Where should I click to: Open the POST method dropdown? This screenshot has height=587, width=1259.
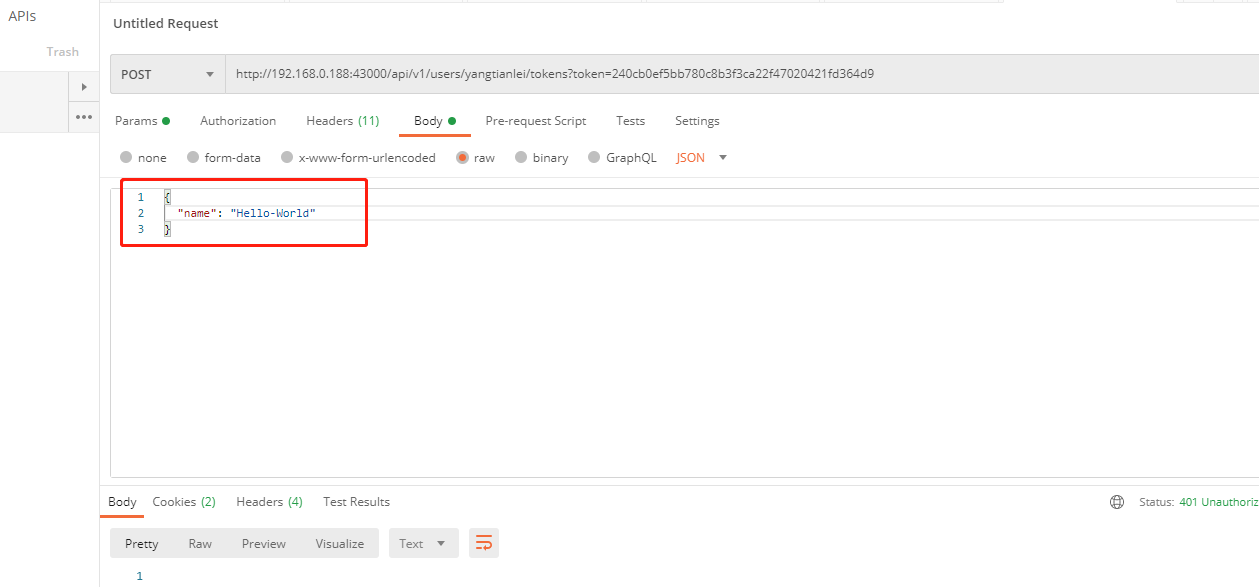point(168,74)
